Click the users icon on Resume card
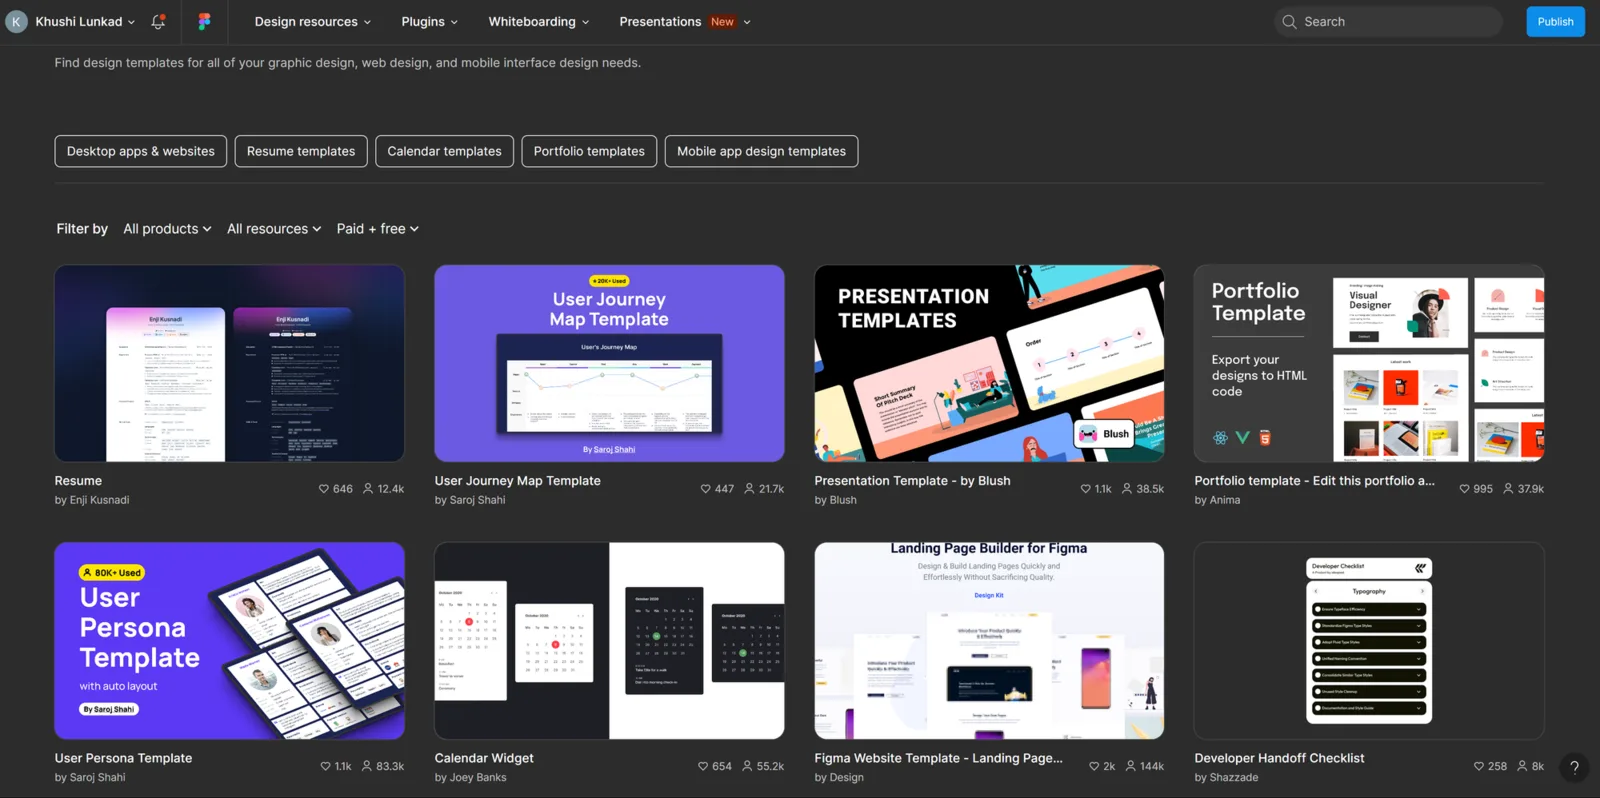Viewport: 1600px width, 798px height. pyautogui.click(x=368, y=489)
